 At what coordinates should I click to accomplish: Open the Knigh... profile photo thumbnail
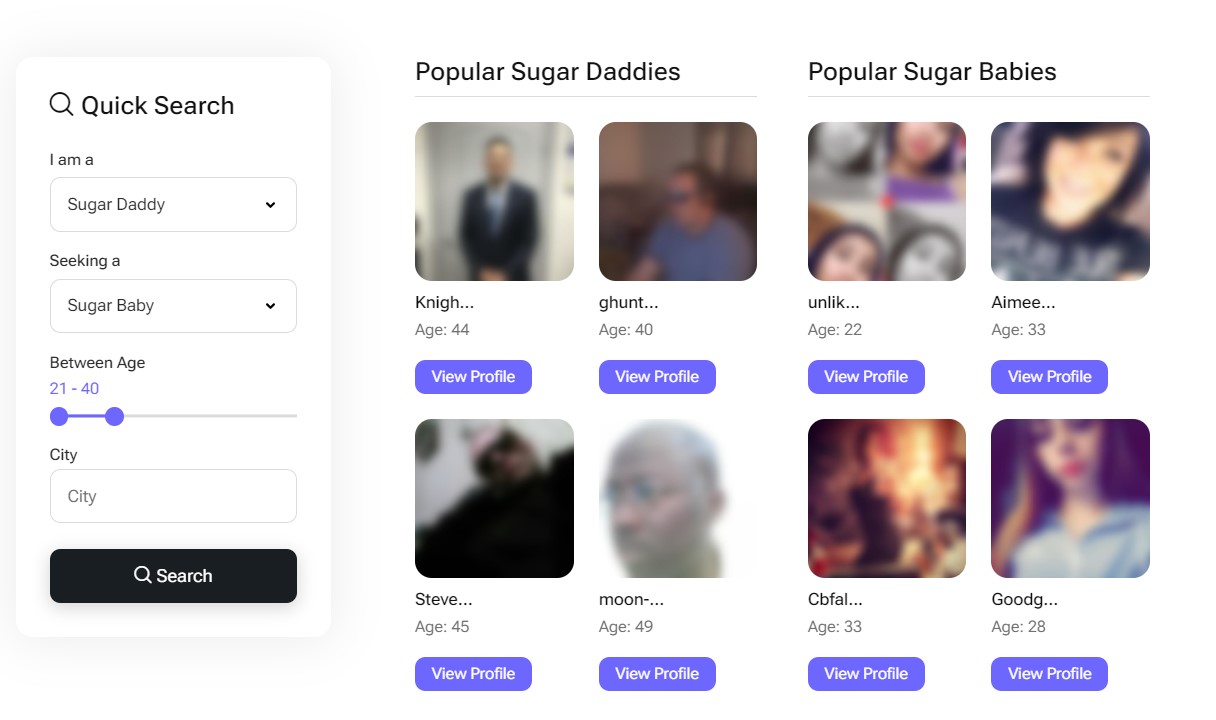494,201
